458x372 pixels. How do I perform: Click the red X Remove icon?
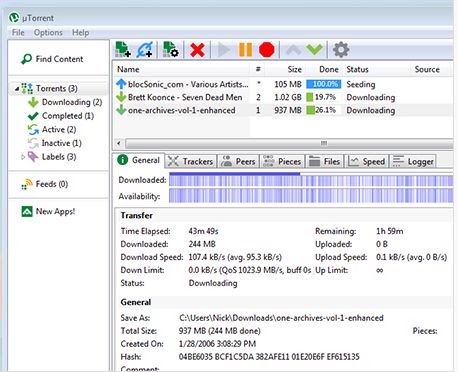pyautogui.click(x=197, y=50)
